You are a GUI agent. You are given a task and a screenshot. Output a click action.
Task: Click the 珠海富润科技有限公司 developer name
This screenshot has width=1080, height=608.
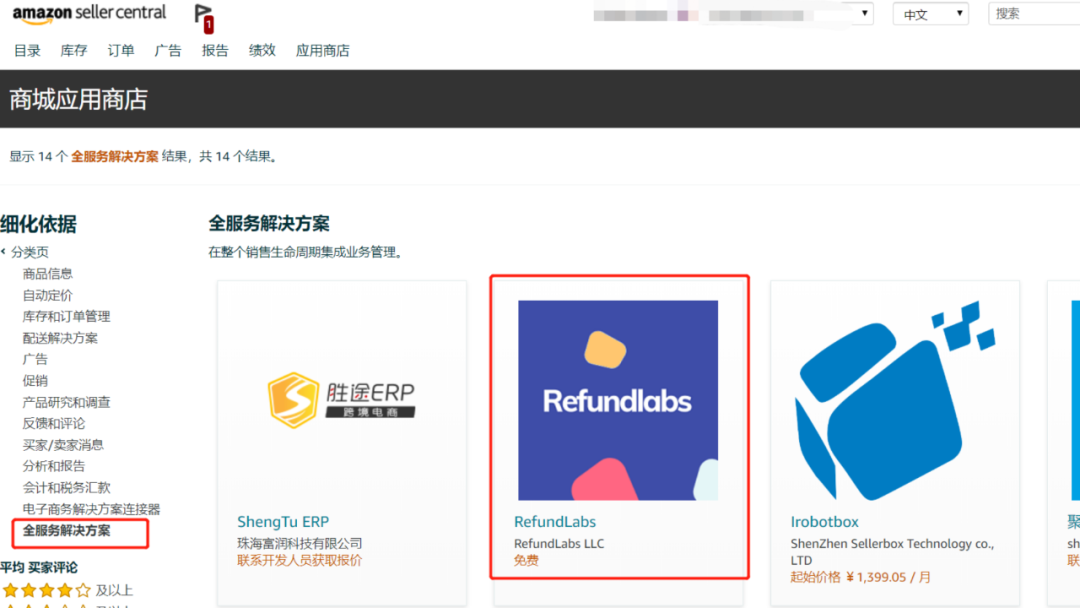pos(299,543)
